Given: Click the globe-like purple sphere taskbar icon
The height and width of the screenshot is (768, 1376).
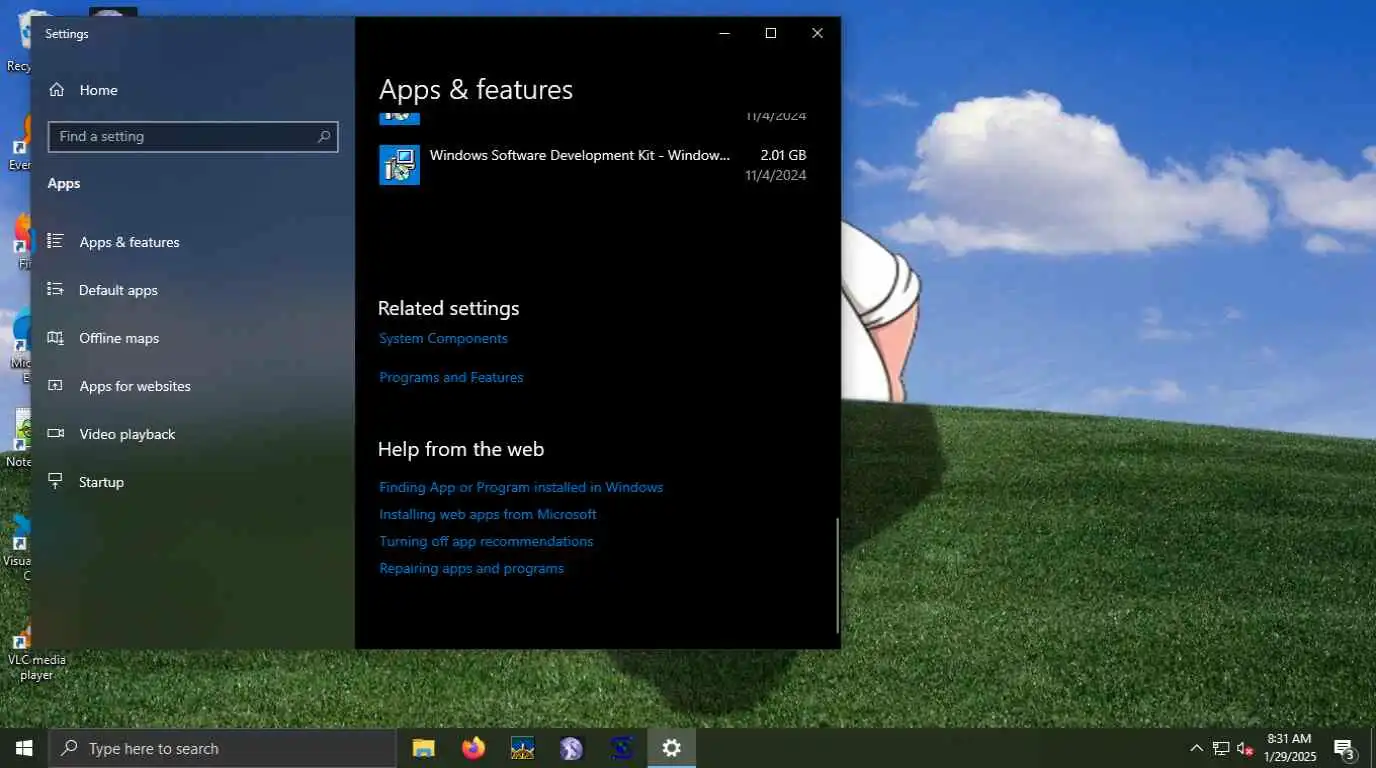Looking at the screenshot, I should click(571, 748).
